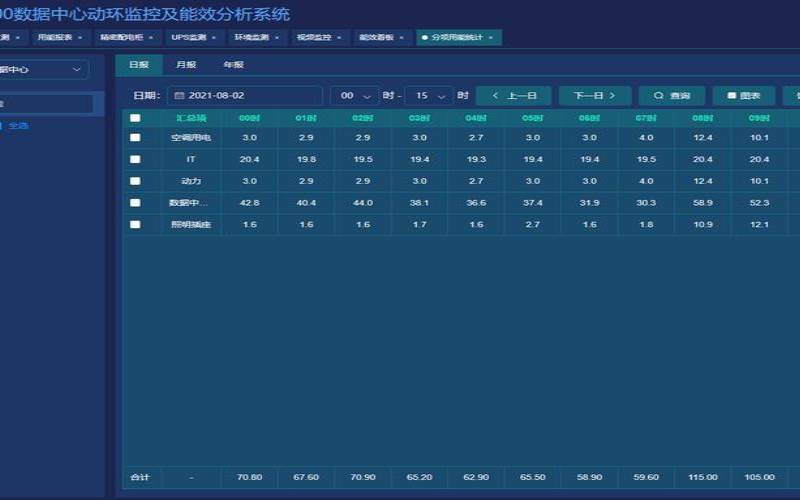This screenshot has width=800, height=500.
Task: Check the 空调用电 row checkbox
Action: pyautogui.click(x=135, y=137)
